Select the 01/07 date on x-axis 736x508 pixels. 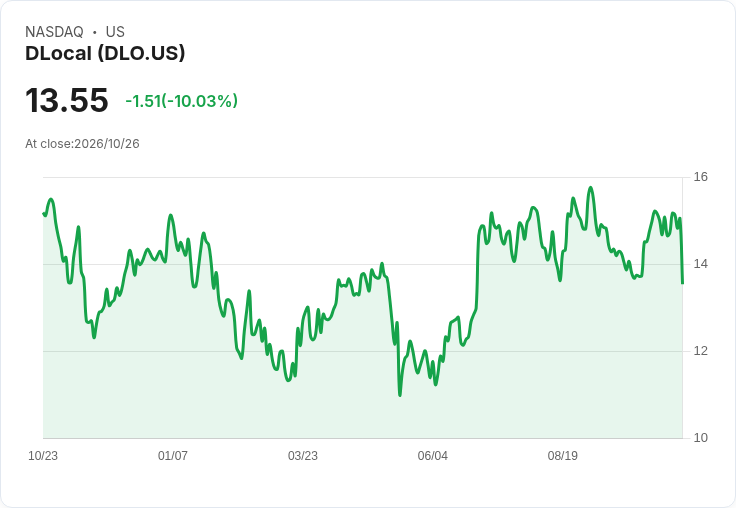pyautogui.click(x=173, y=455)
